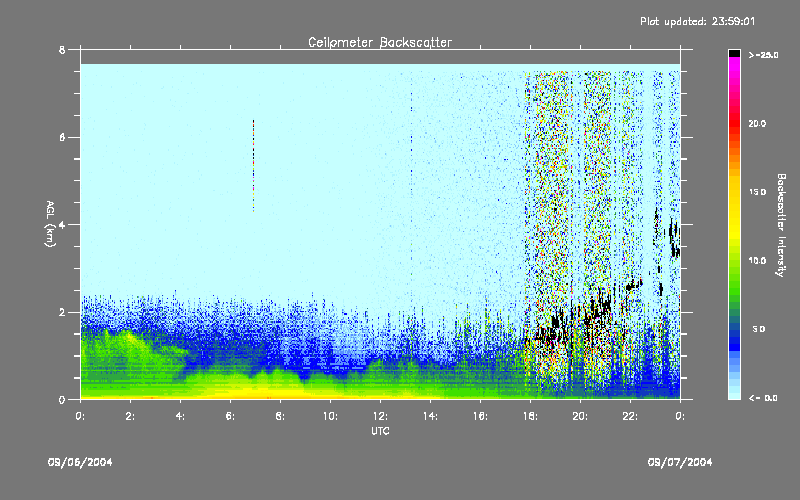Click the "8:" UTC hour tick label
The width and height of the screenshot is (800, 500).
point(280,416)
